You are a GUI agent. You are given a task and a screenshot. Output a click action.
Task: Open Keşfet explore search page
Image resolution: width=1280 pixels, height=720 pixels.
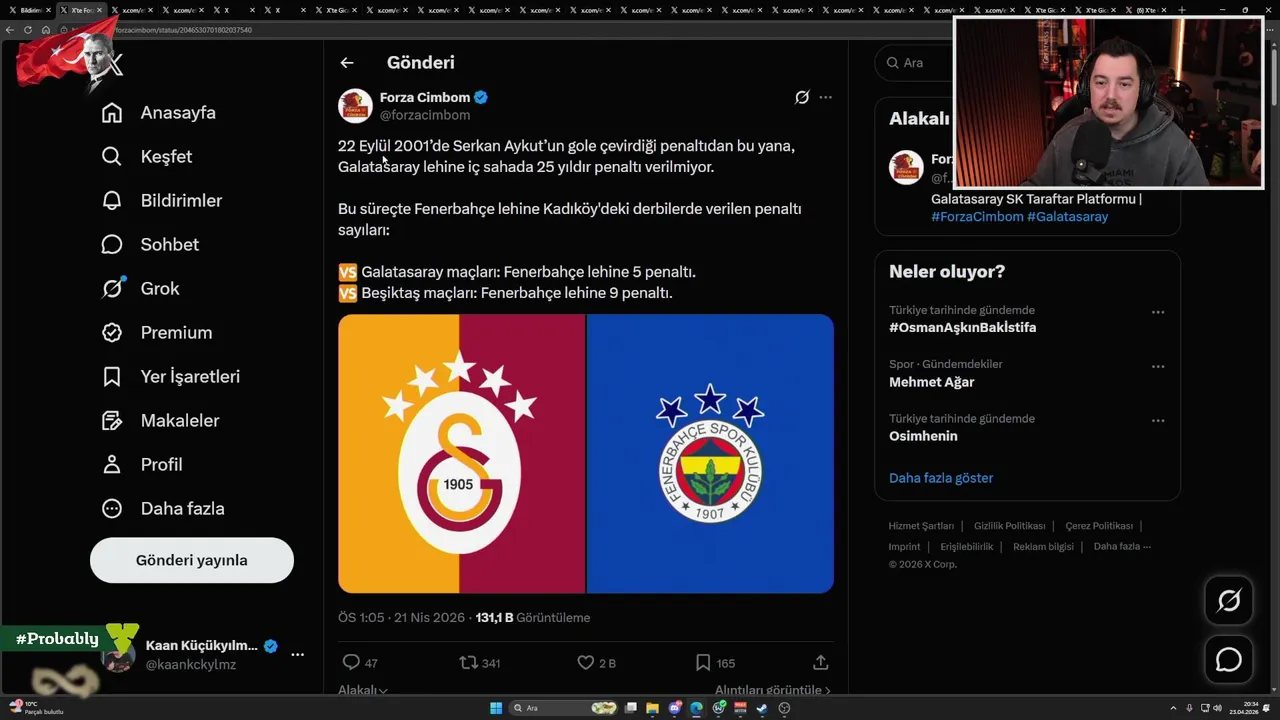click(x=147, y=157)
